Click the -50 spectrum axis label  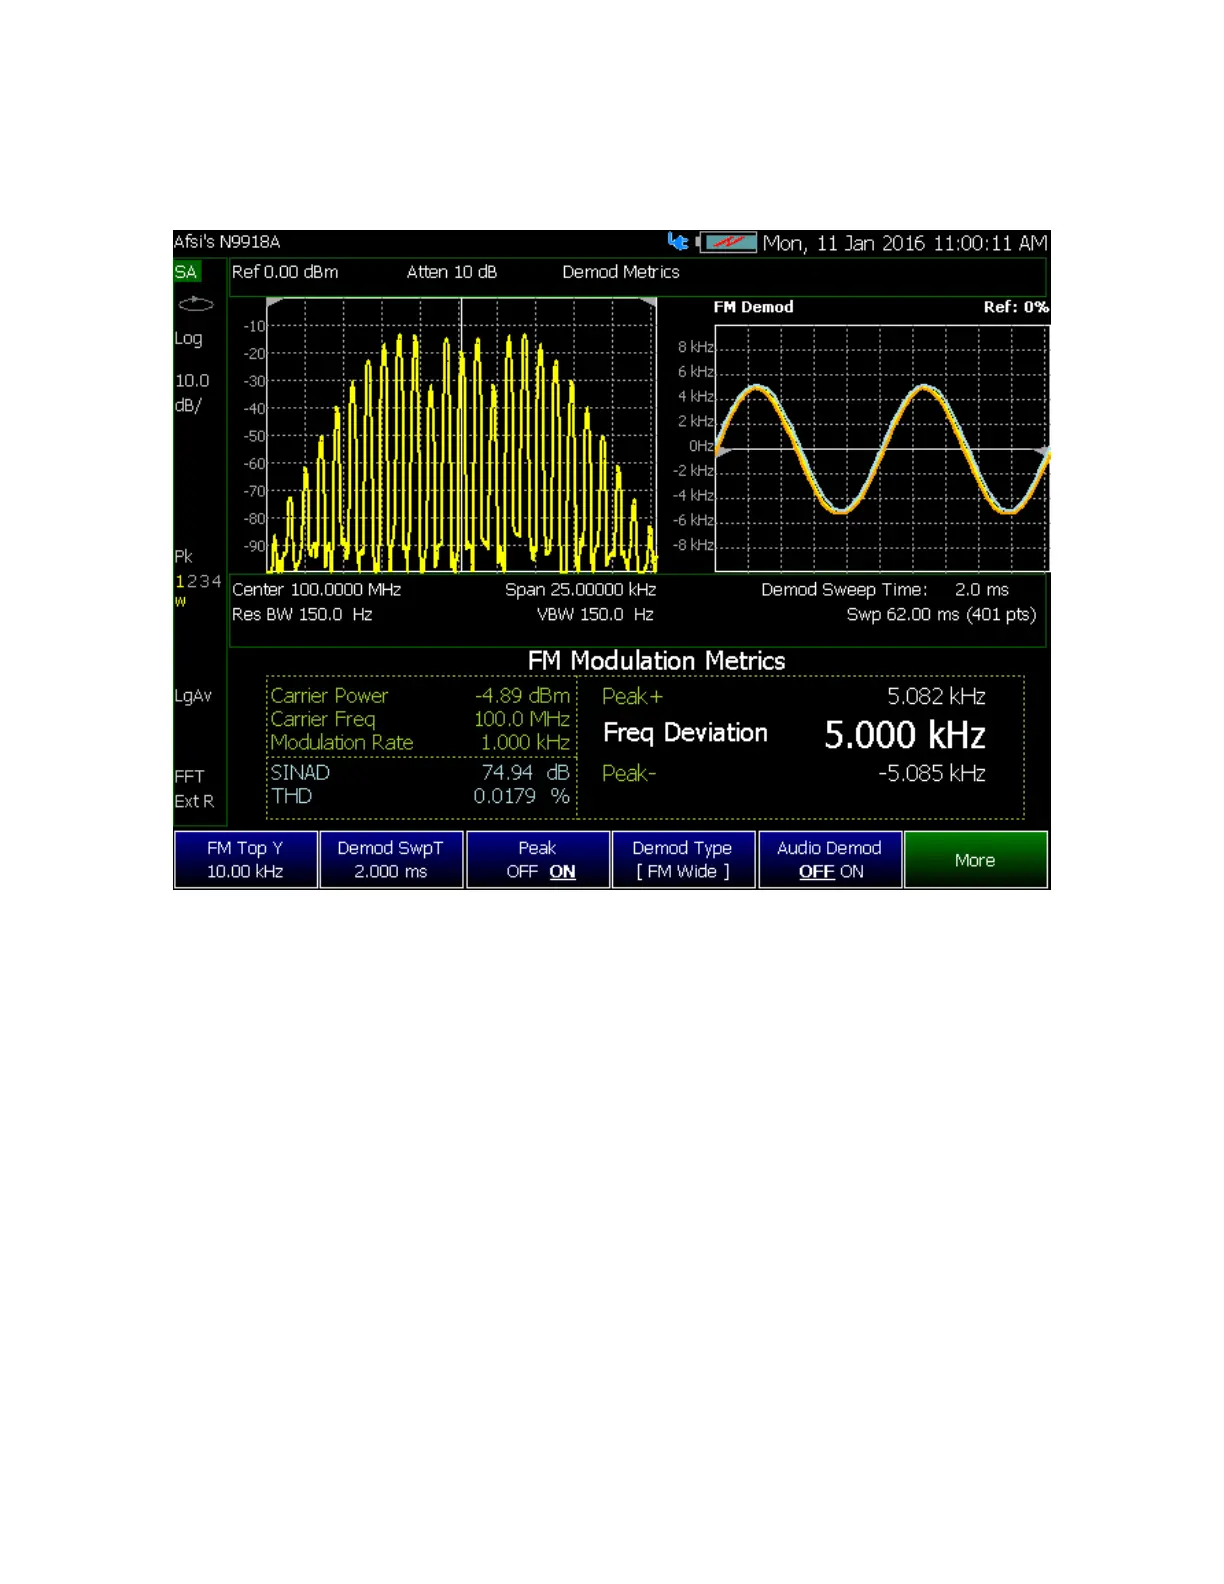coord(254,436)
